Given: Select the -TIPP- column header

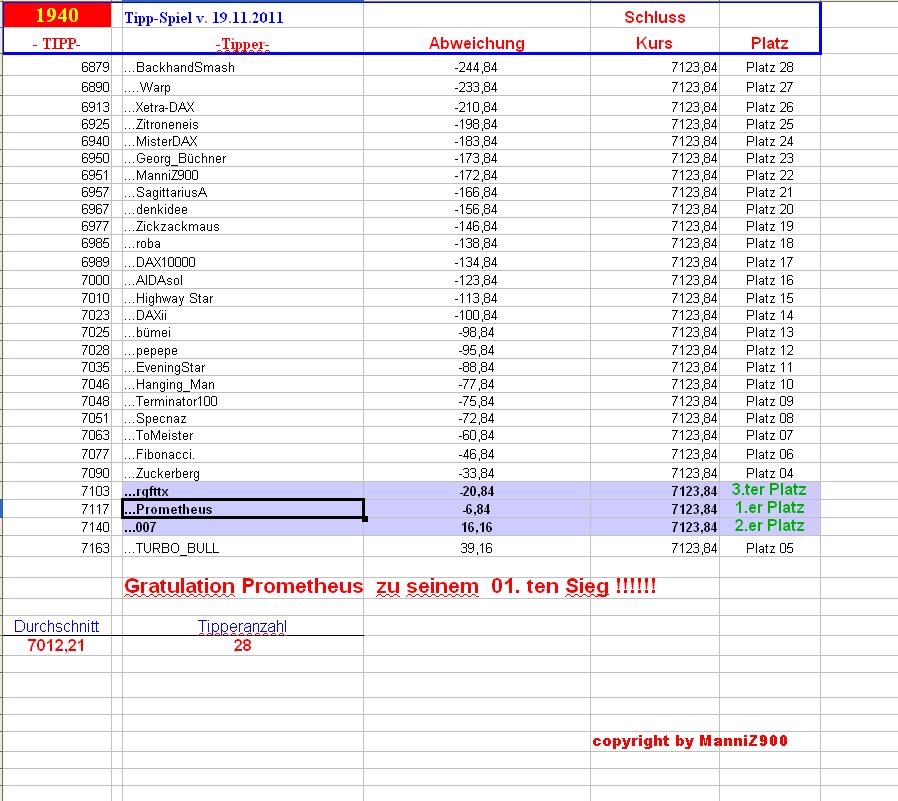Looking at the screenshot, I should point(55,43).
